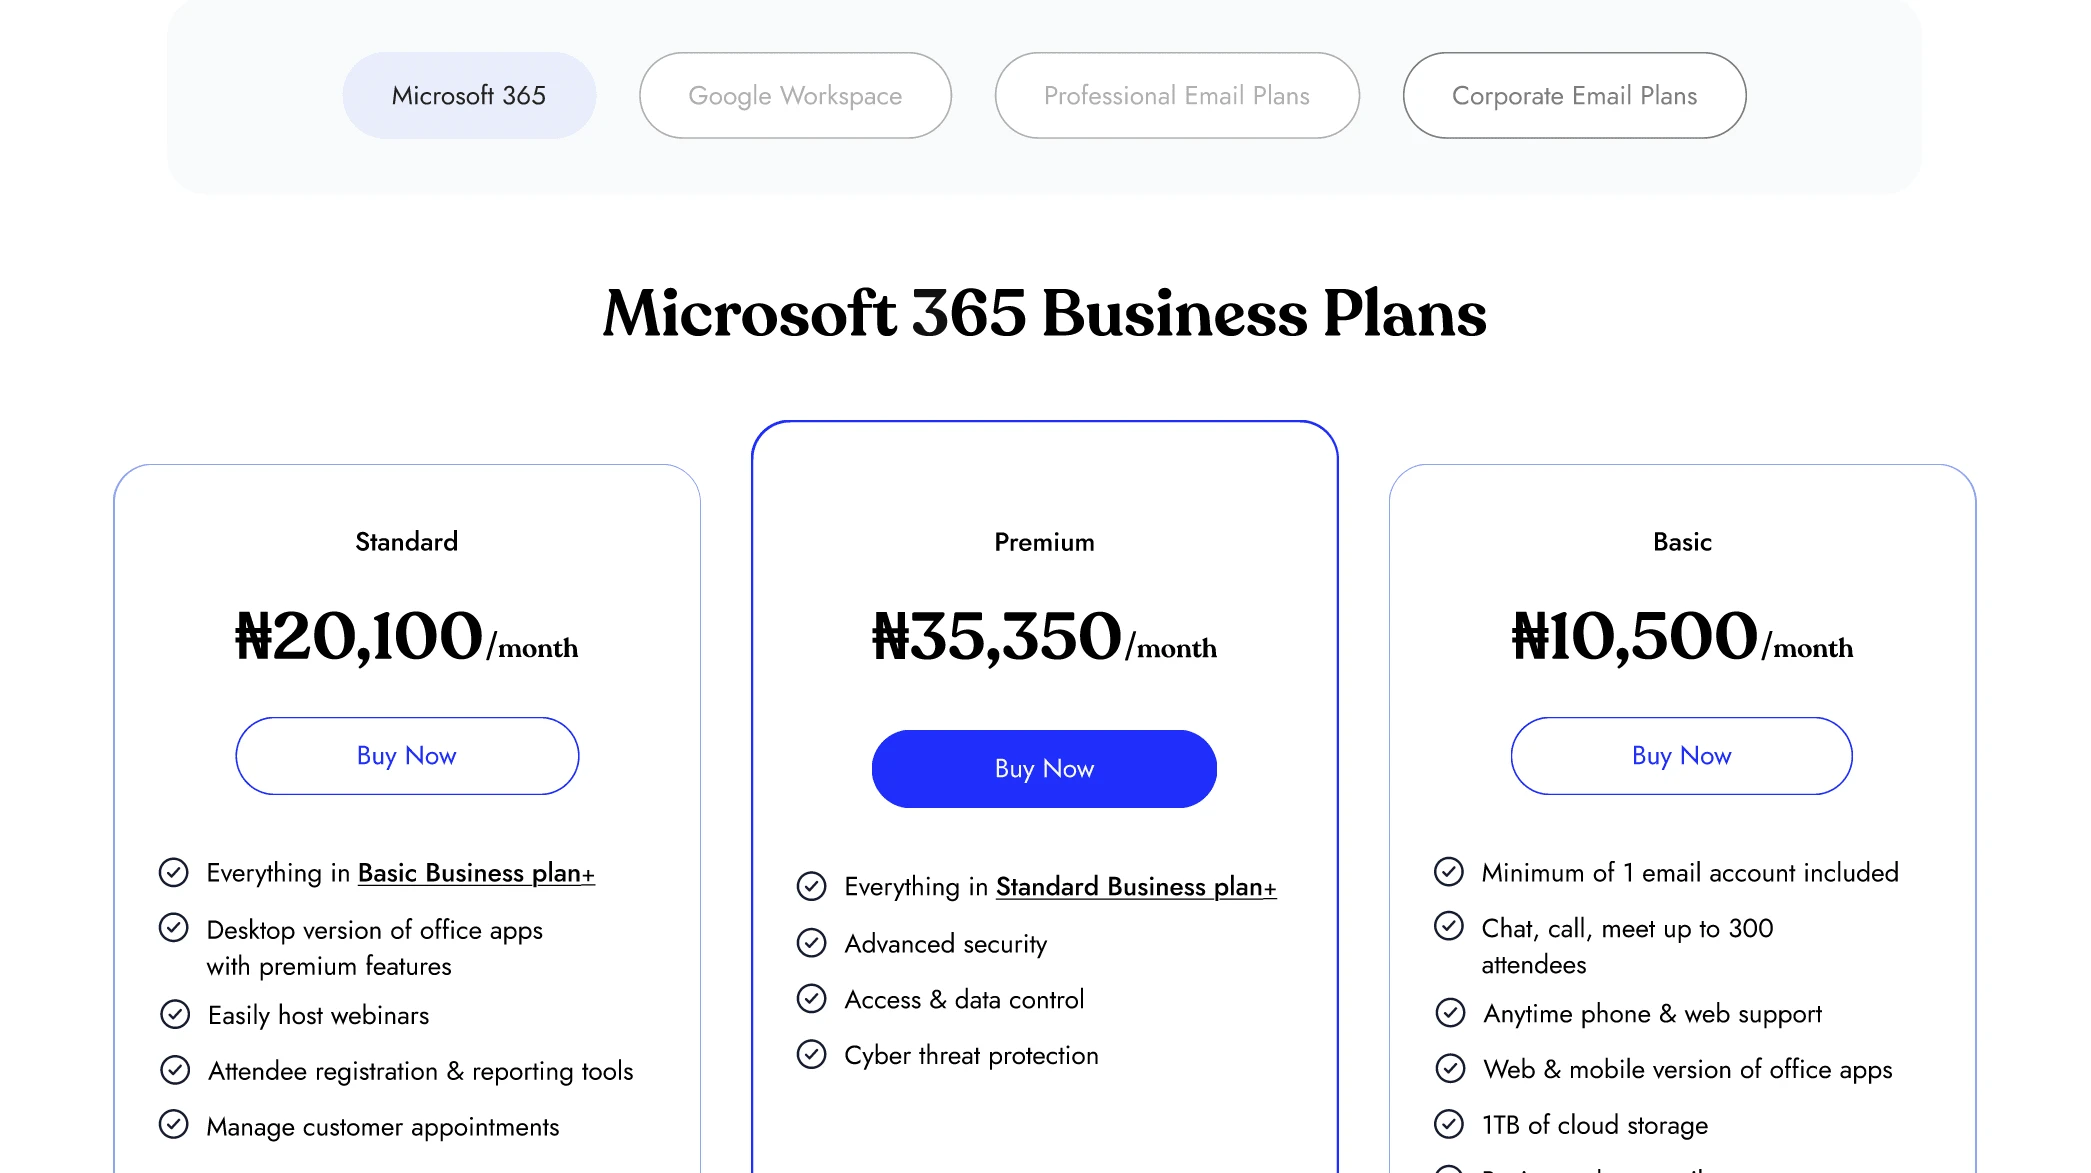Click the checkmark beside Advanced security
Viewport: 2091px width, 1173px height.
click(x=812, y=943)
